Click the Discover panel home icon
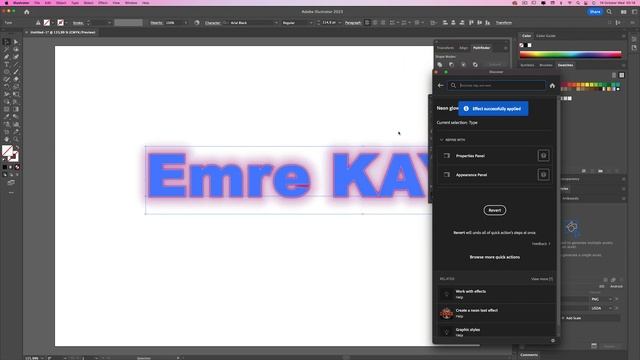 click(552, 86)
